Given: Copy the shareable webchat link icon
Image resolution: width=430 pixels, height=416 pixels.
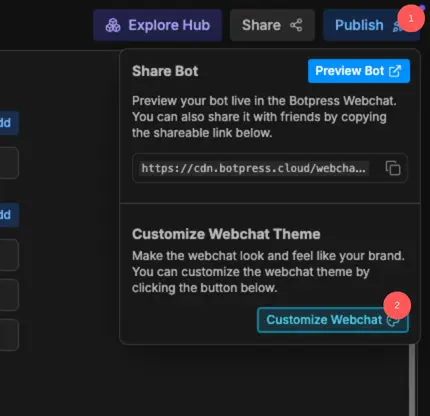Looking at the screenshot, I should (393, 168).
